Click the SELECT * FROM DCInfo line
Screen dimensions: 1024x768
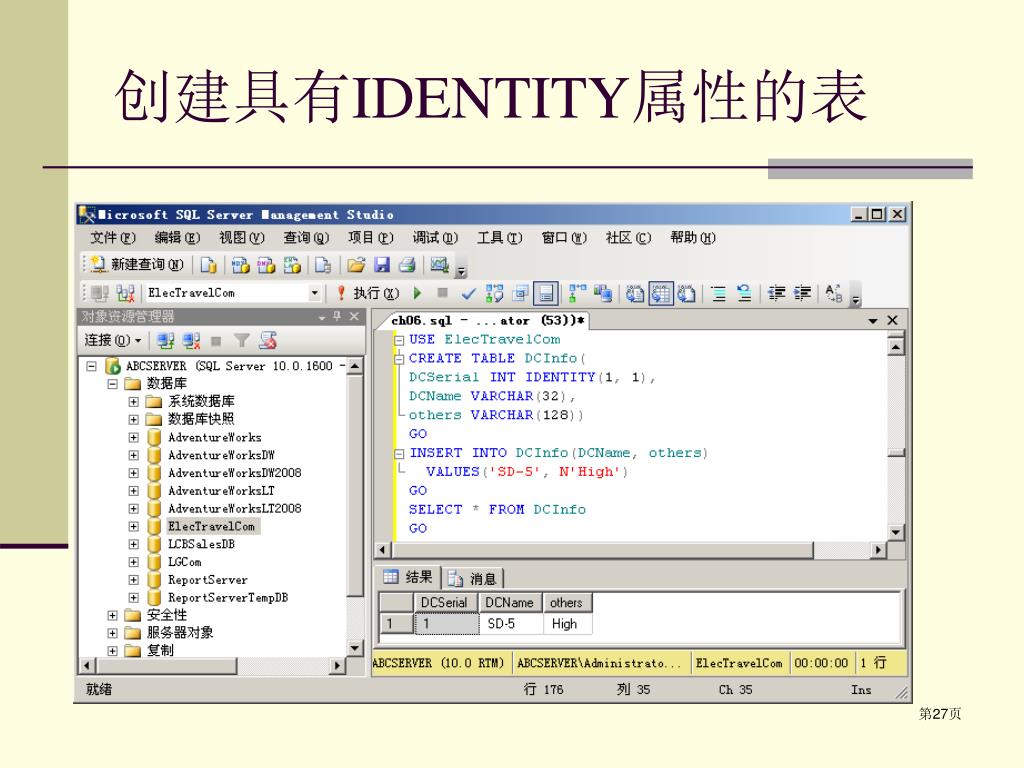click(497, 510)
